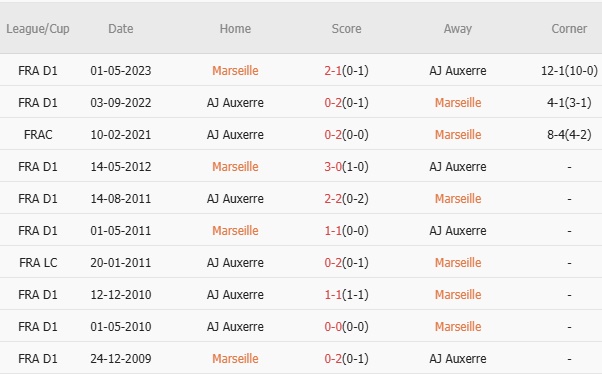The image size is (602, 374).
Task: Select the Date column header
Action: [x=121, y=29]
